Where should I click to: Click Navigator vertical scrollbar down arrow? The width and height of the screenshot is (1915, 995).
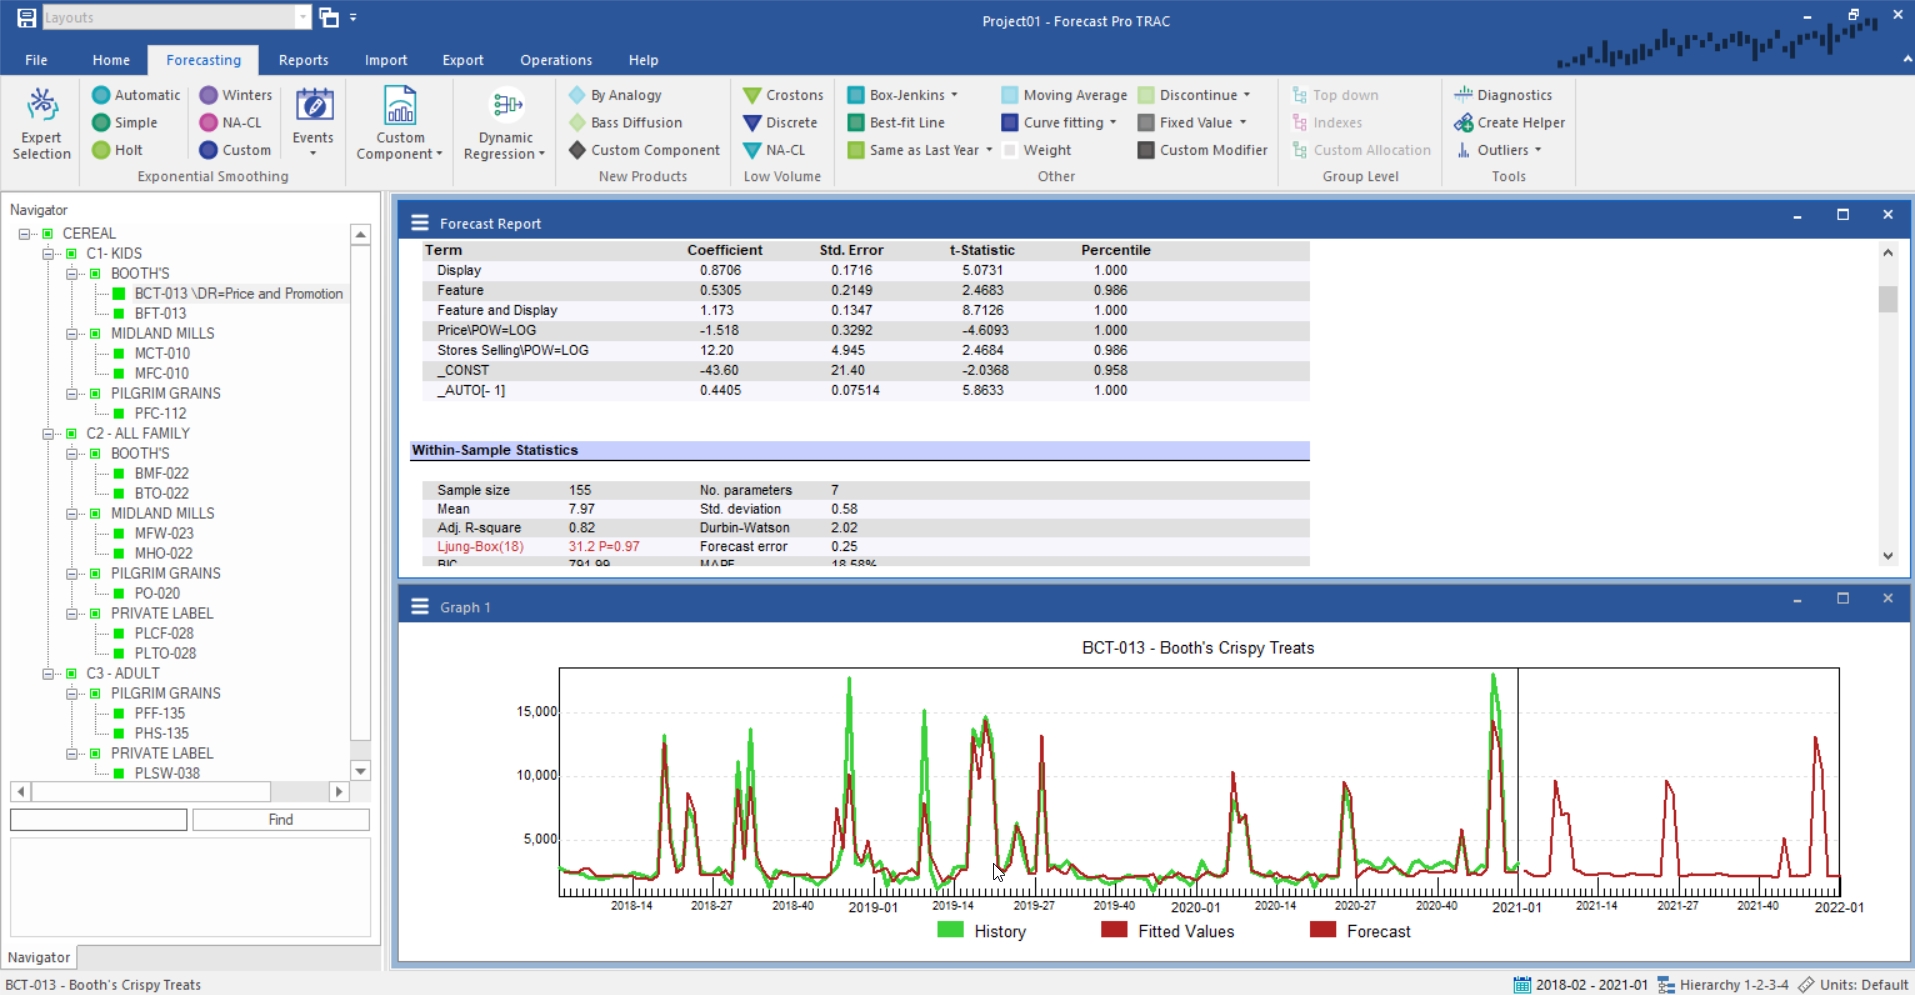pyautogui.click(x=361, y=771)
